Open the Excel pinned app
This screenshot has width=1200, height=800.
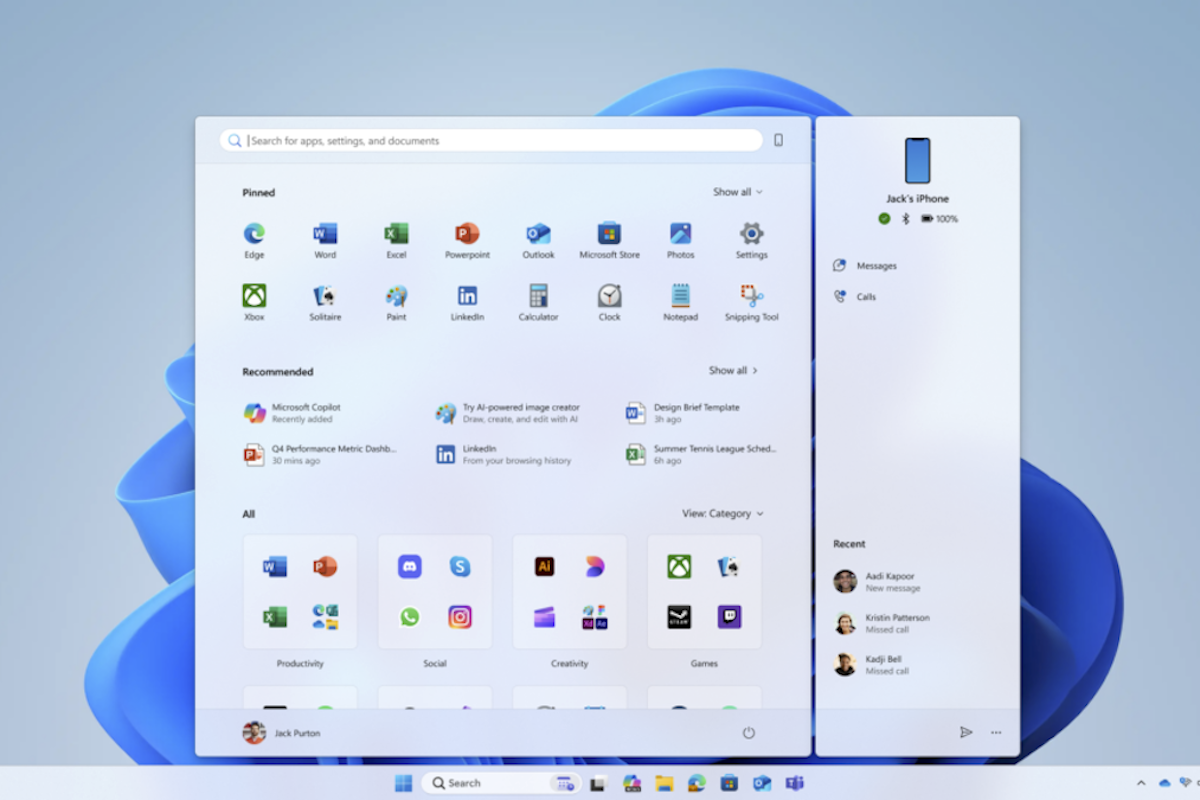click(396, 235)
